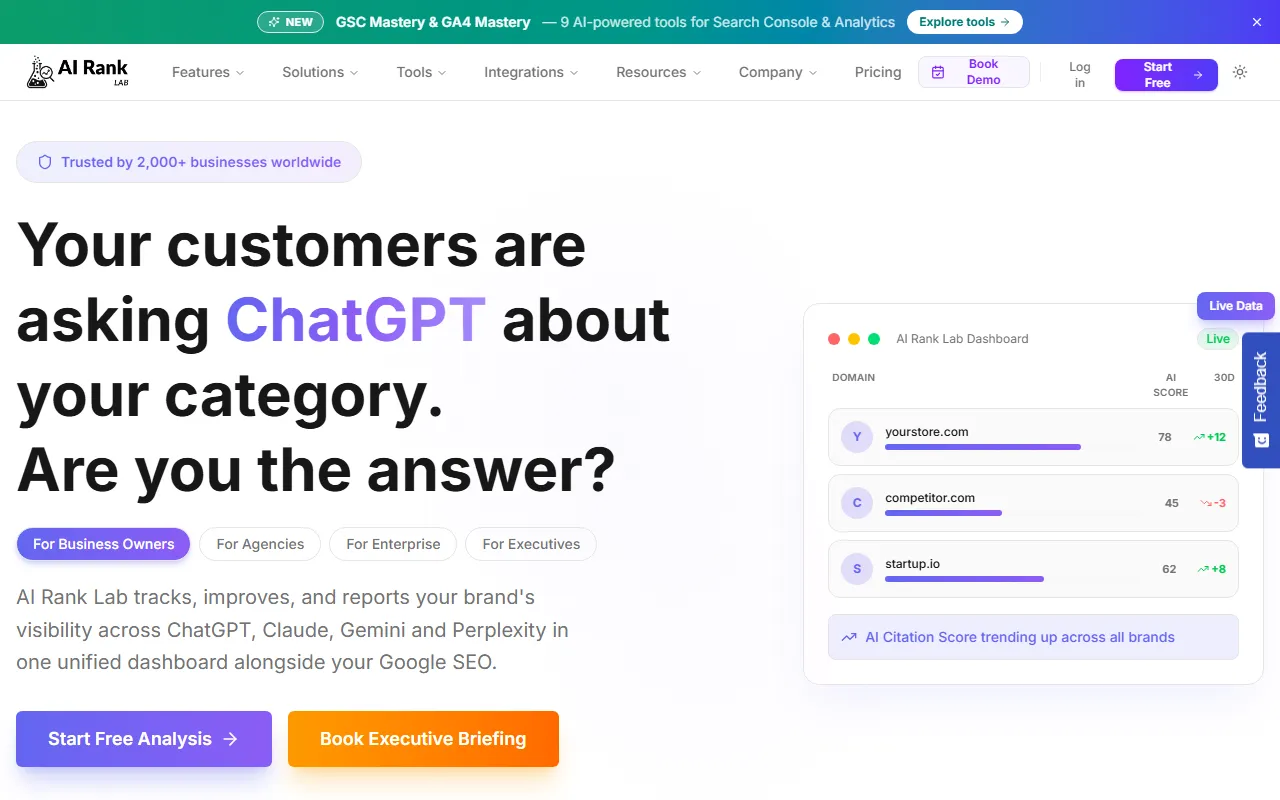
Task: Click the Explore tools button
Action: [964, 22]
